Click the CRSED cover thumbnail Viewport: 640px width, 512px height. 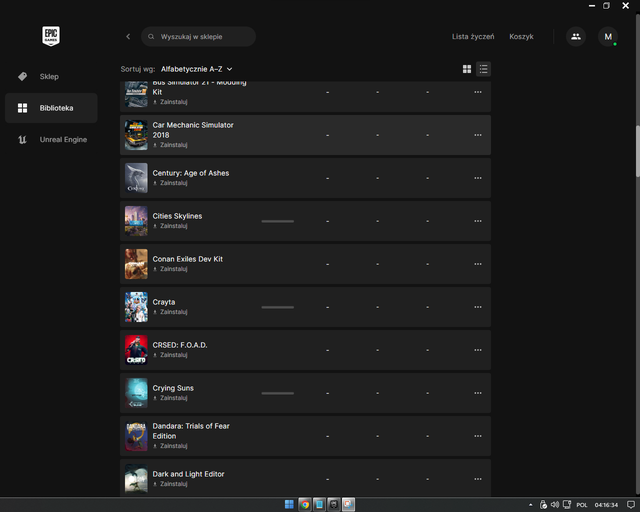pyautogui.click(x=136, y=350)
